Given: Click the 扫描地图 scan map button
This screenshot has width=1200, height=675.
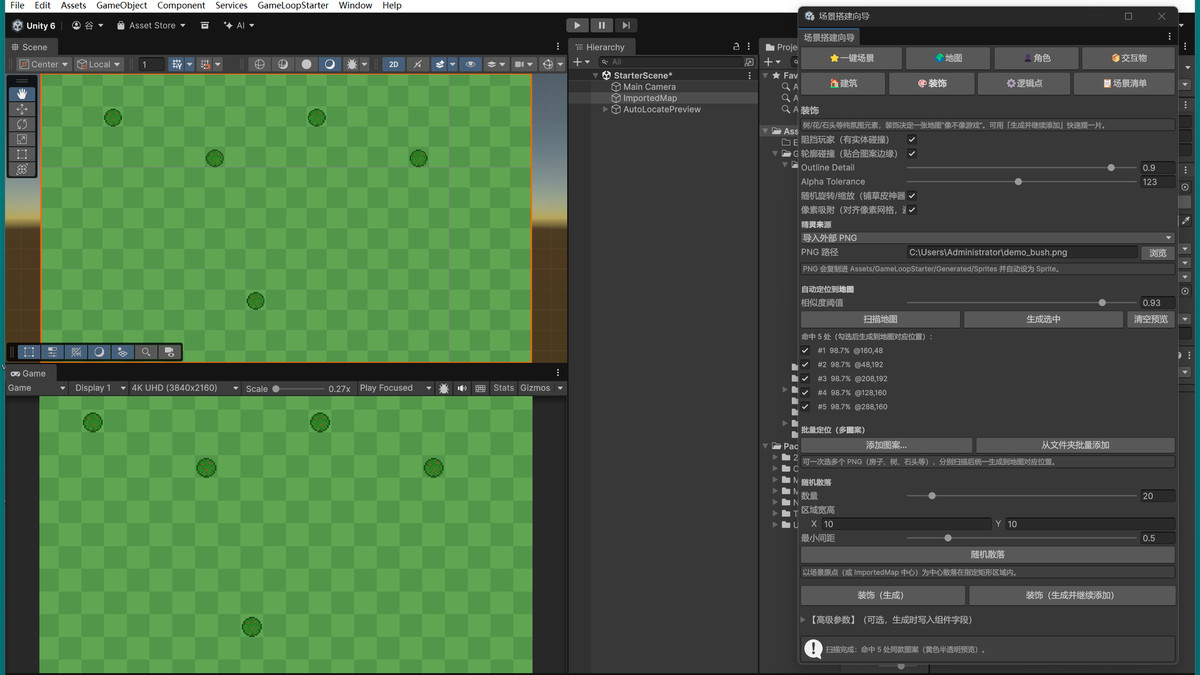Looking at the screenshot, I should (x=880, y=320).
